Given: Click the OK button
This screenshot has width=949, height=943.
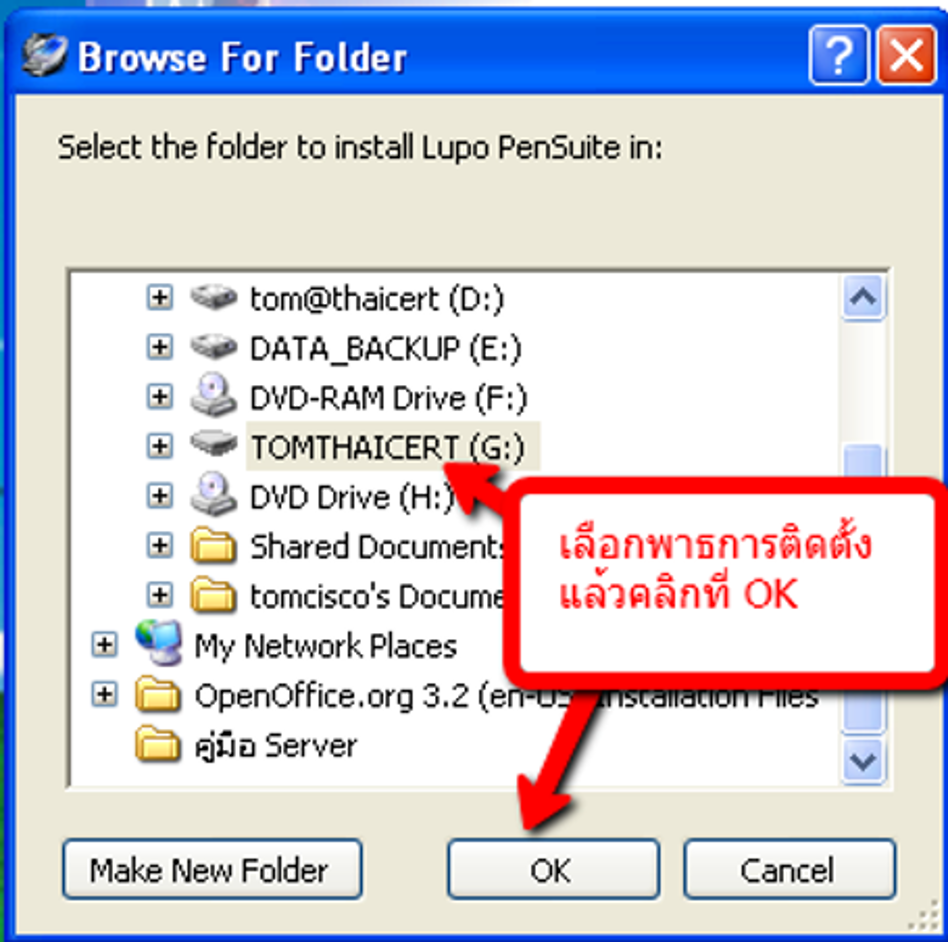Looking at the screenshot, I should click(x=553, y=869).
